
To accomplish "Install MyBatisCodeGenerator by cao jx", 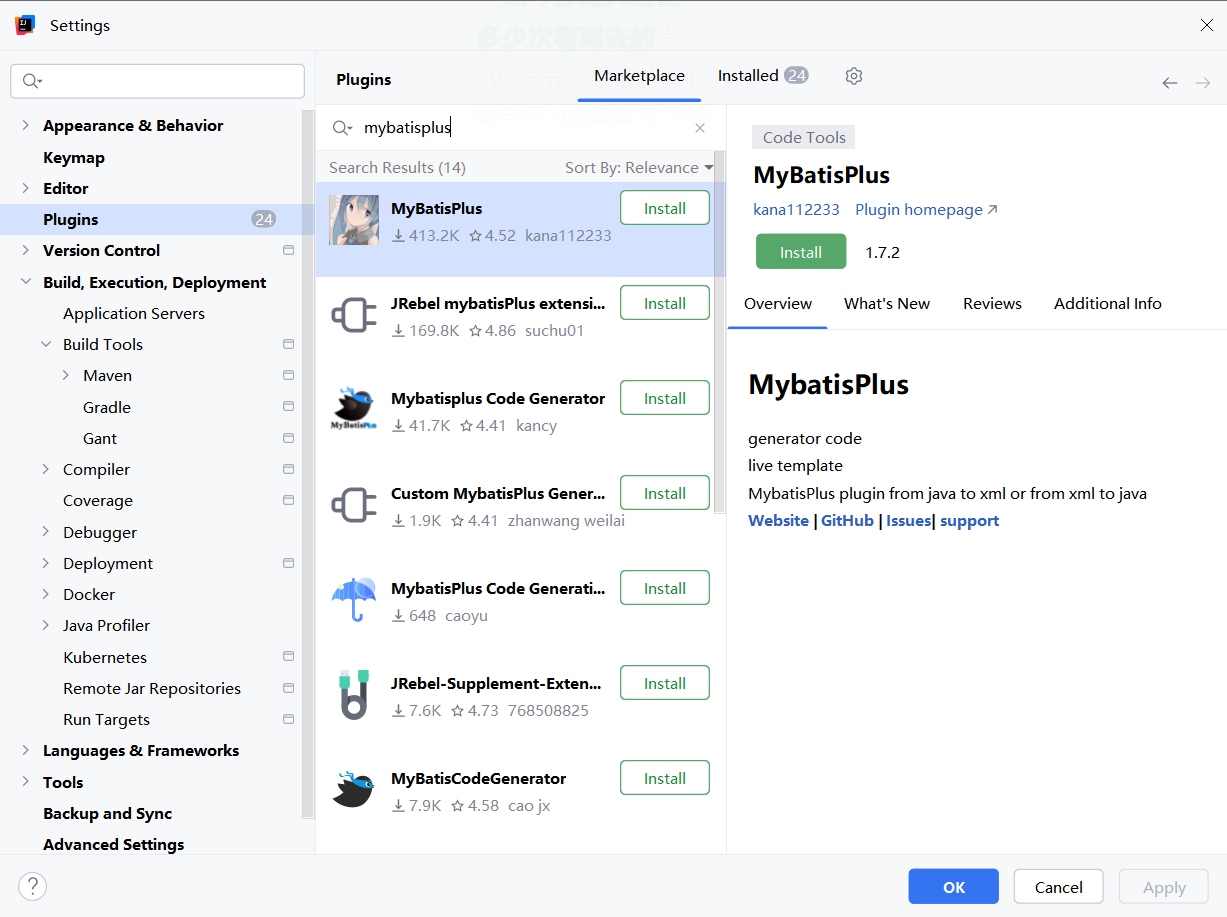I will 665,778.
